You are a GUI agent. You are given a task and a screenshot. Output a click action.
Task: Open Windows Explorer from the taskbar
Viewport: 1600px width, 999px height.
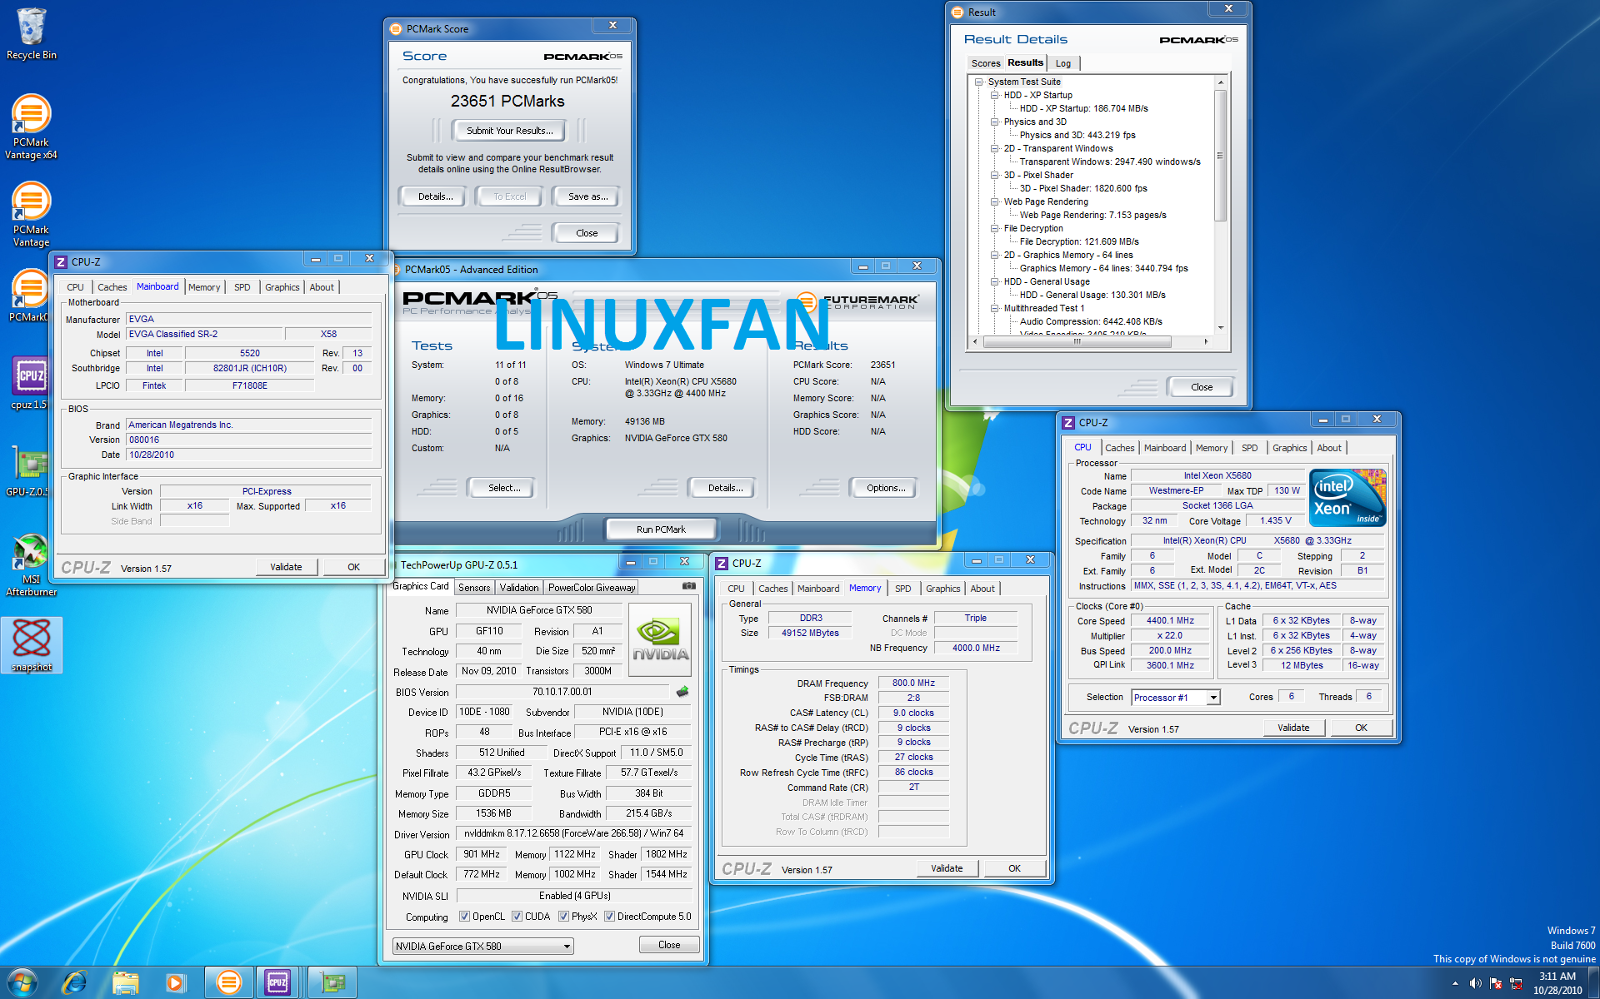[125, 983]
